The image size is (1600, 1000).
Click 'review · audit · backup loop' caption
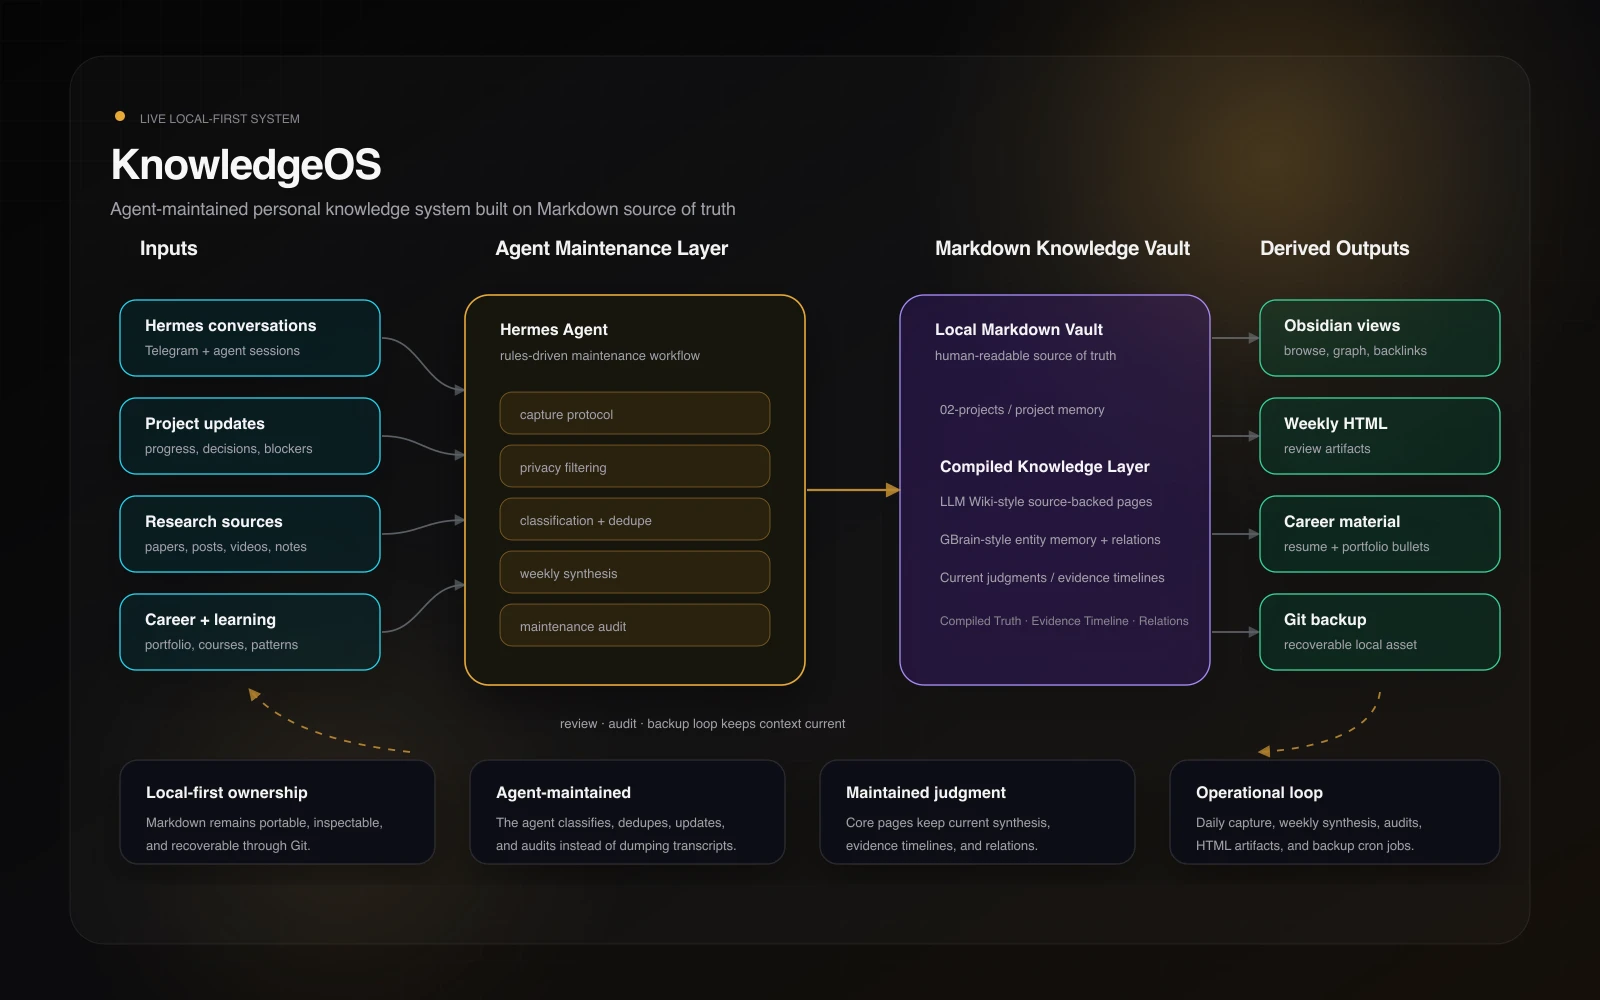702,724
